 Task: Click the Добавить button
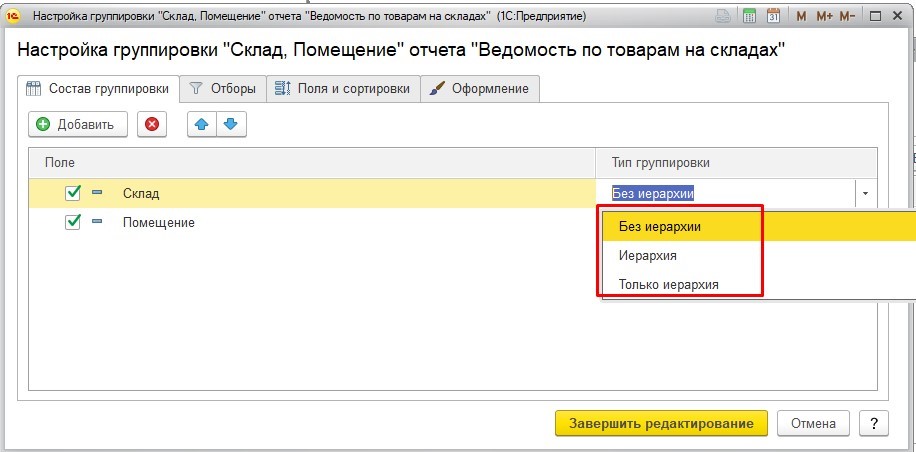(78, 124)
